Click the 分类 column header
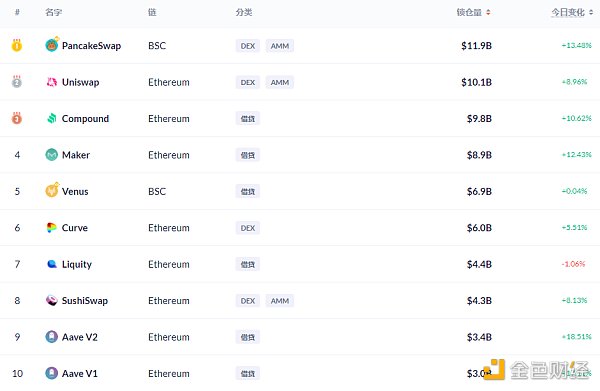The width and height of the screenshot is (600, 391). (x=244, y=12)
